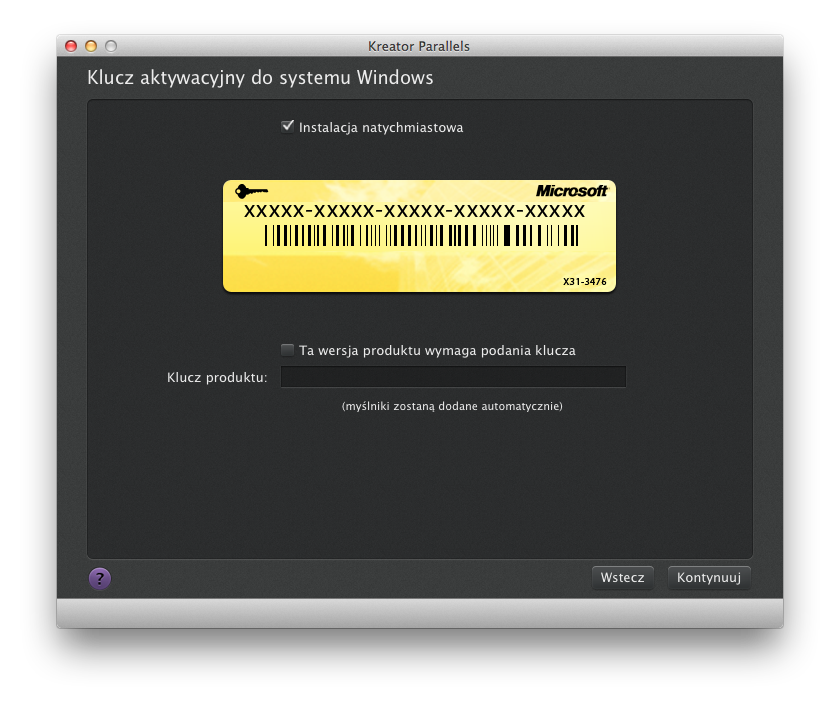Click the 'Klucz produktu:' field label
840x707 pixels.
(x=217, y=377)
